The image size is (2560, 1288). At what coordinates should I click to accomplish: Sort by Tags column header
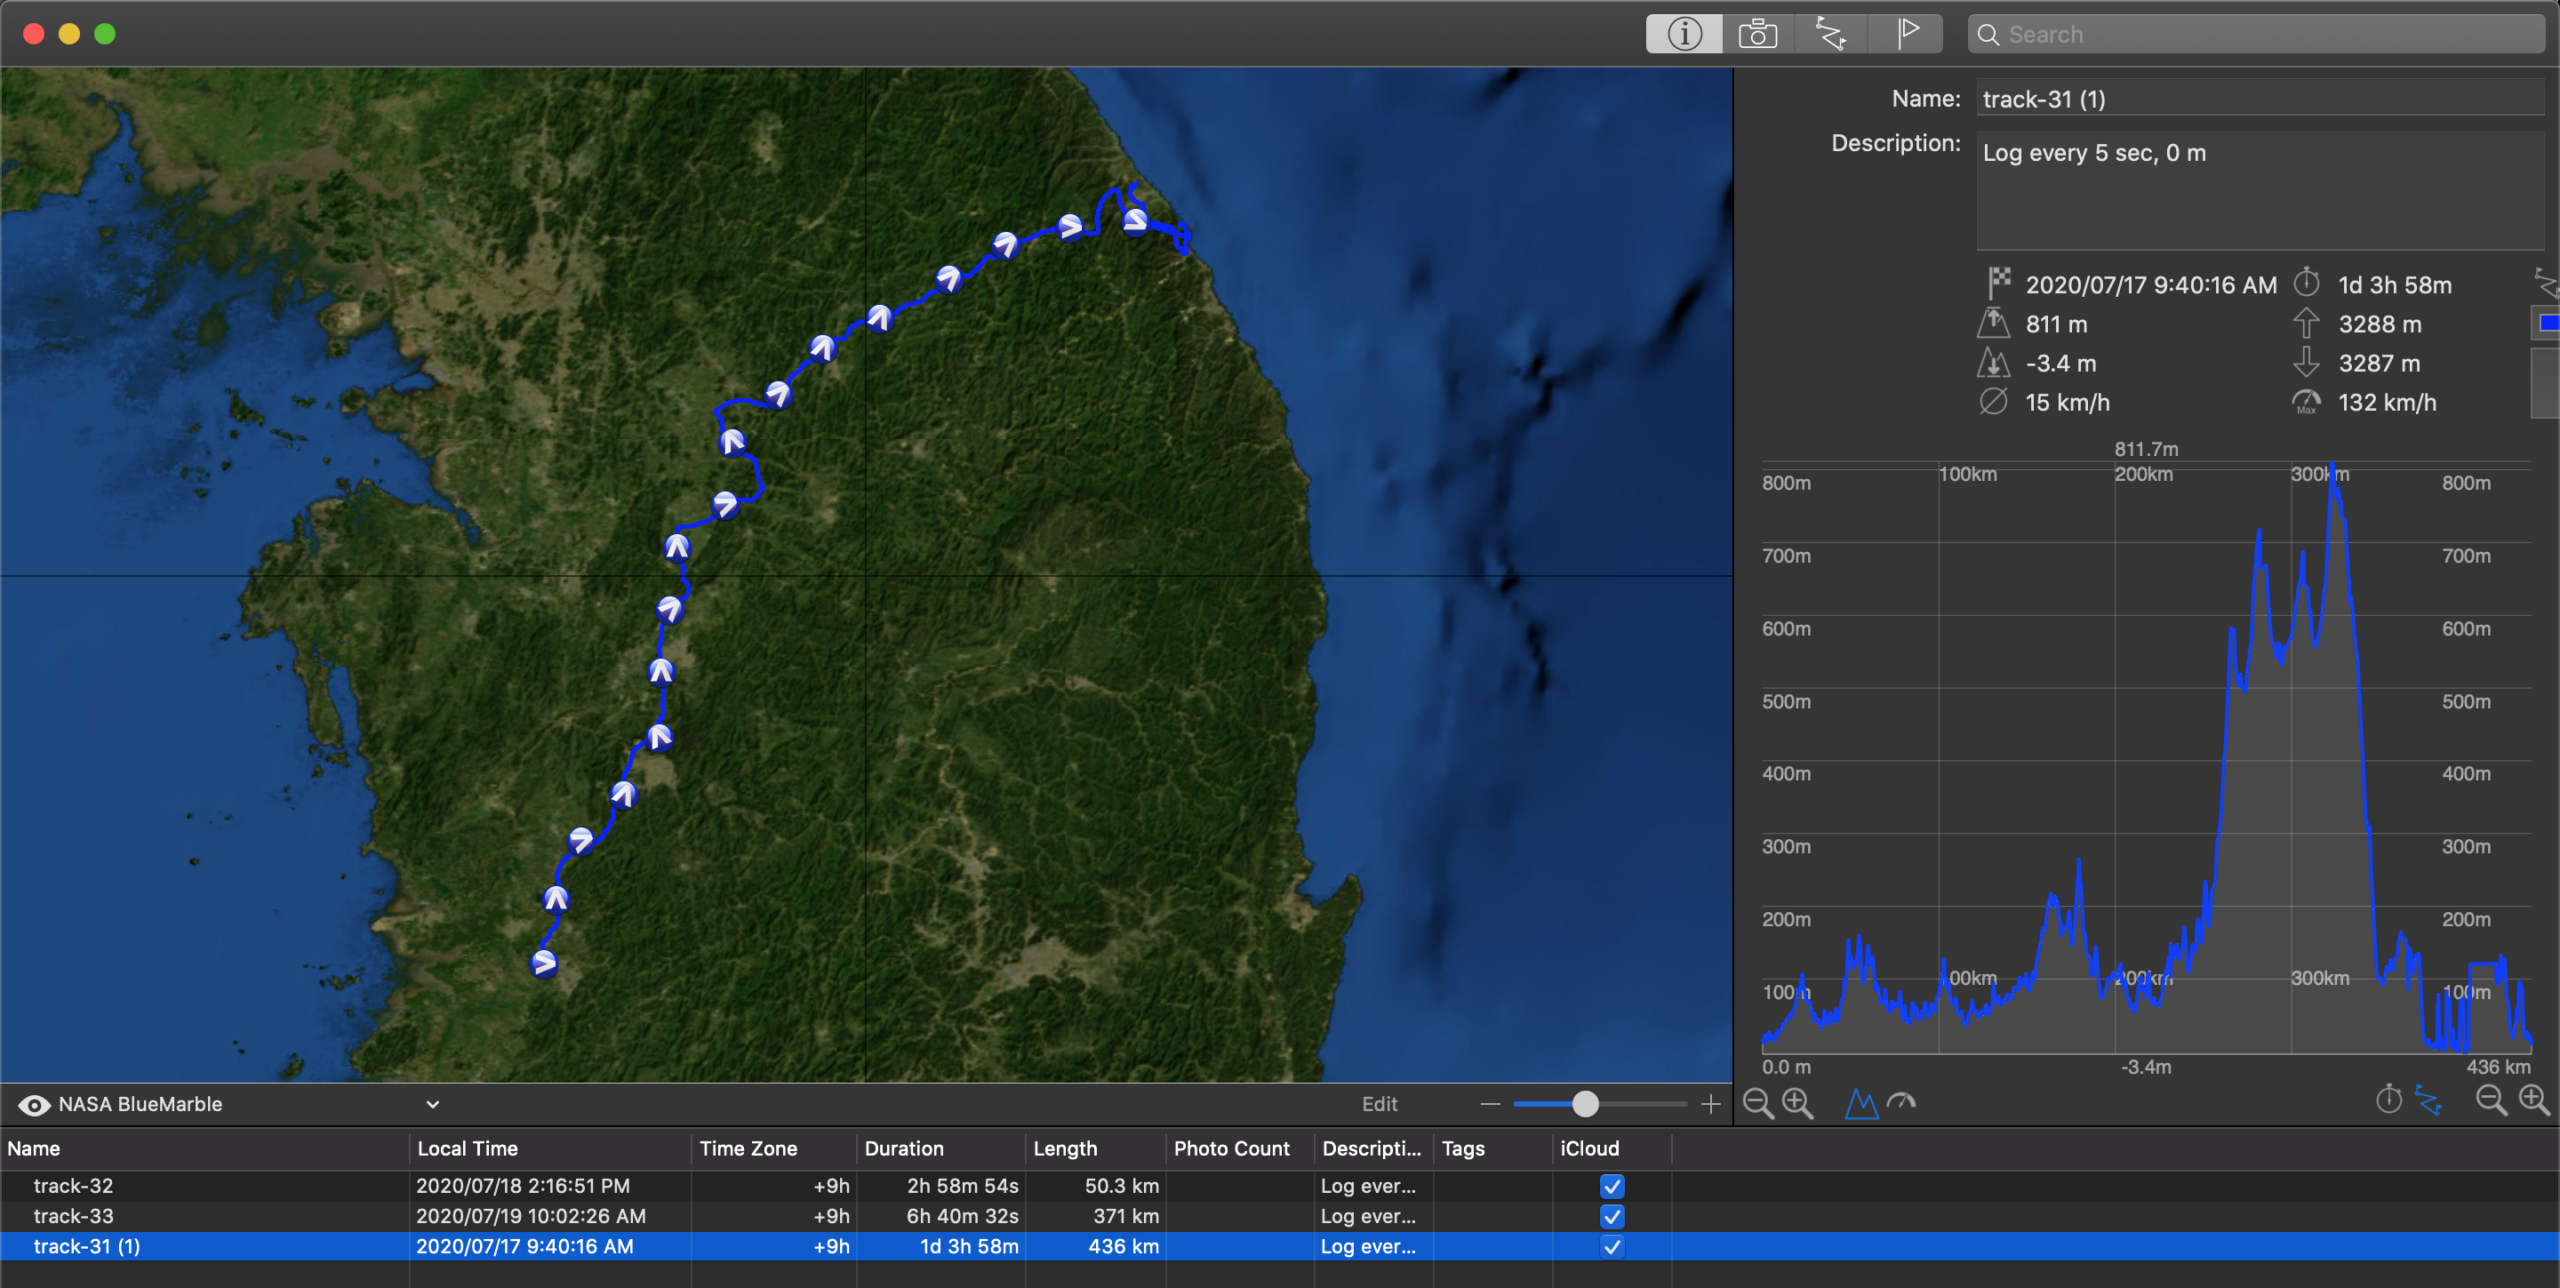coord(1493,1149)
